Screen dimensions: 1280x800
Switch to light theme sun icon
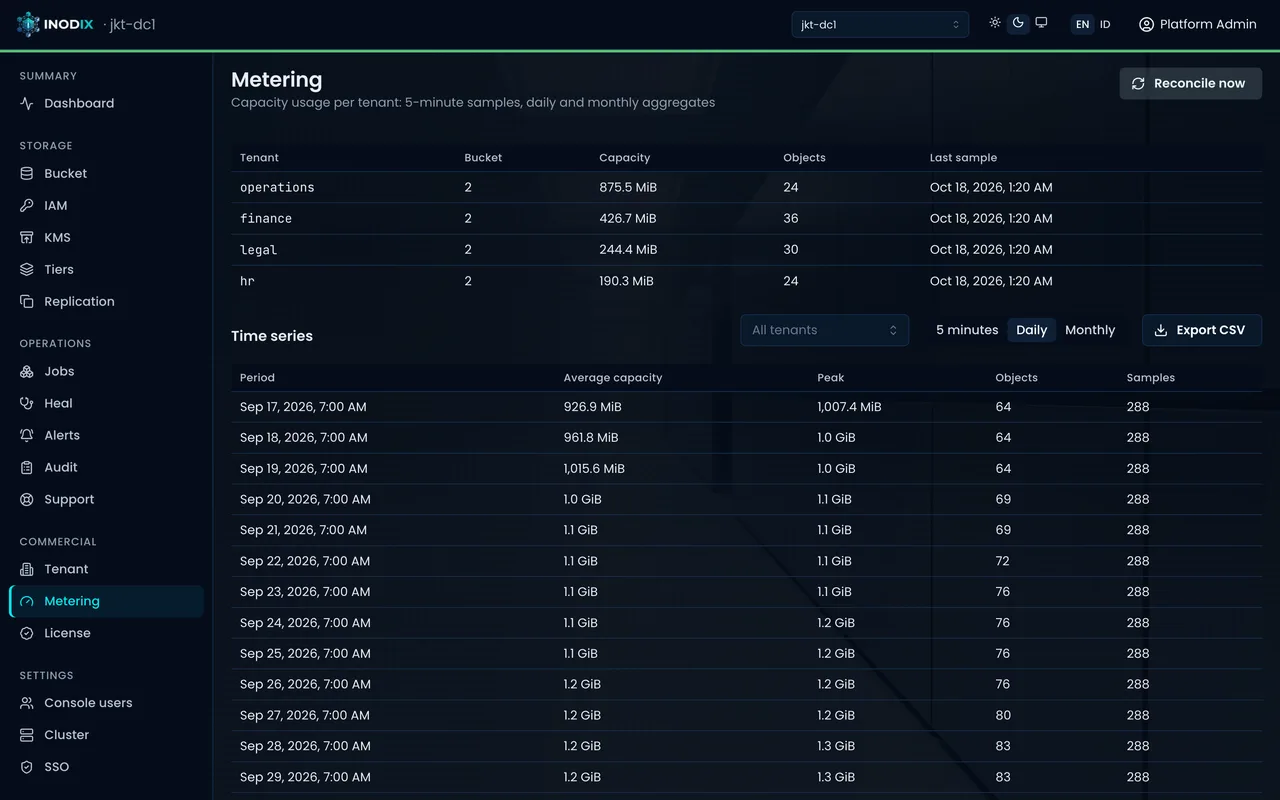995,23
